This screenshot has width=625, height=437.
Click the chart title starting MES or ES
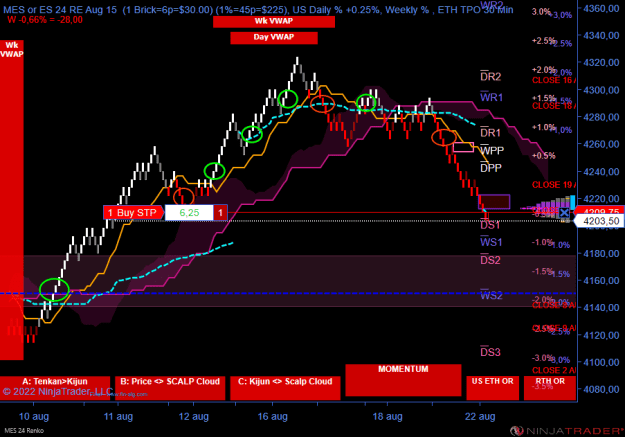point(258,9)
